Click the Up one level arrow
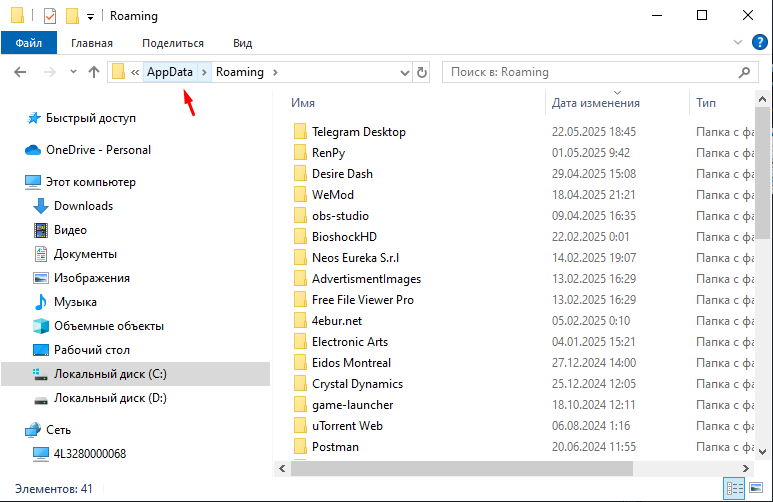The width and height of the screenshot is (773, 502). (x=94, y=72)
